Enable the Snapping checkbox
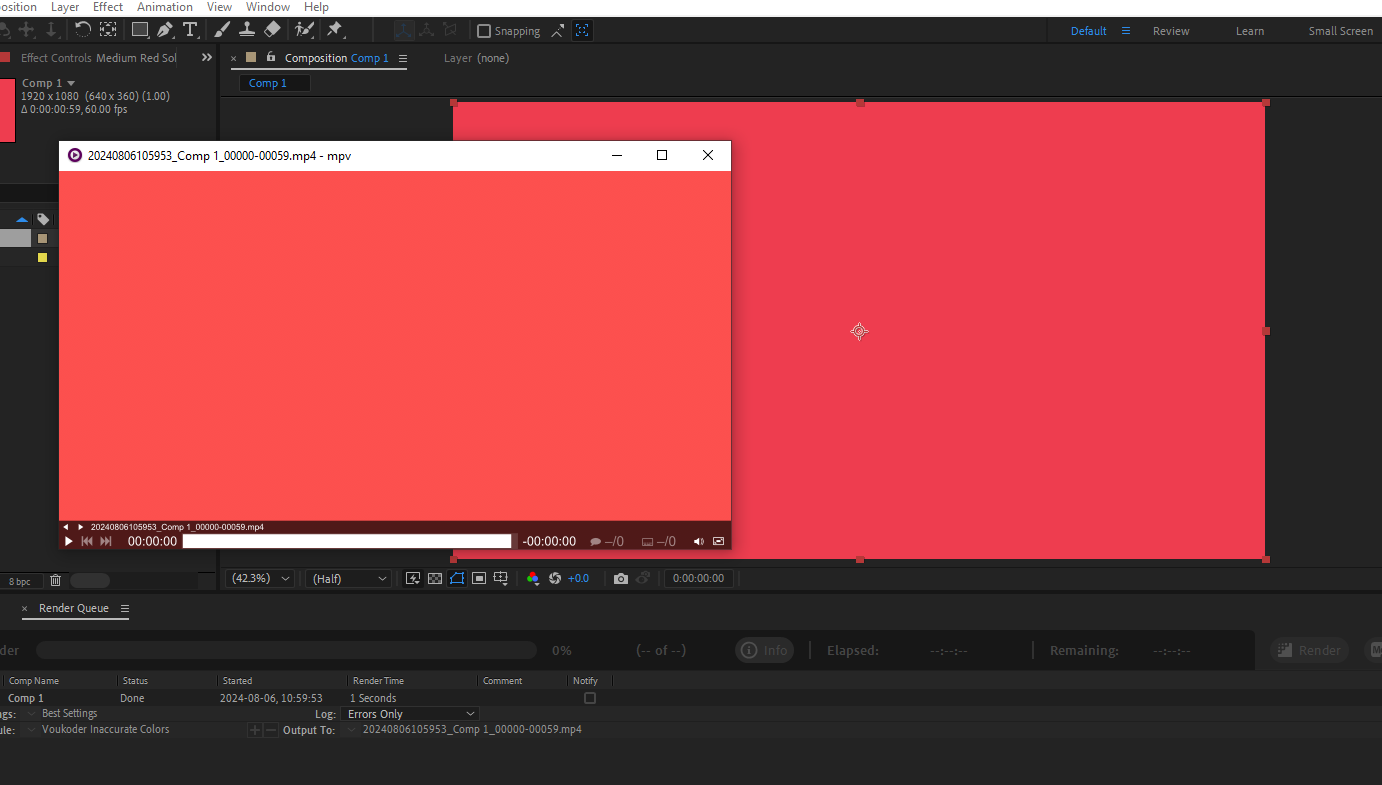This screenshot has height=785, width=1382. point(484,31)
